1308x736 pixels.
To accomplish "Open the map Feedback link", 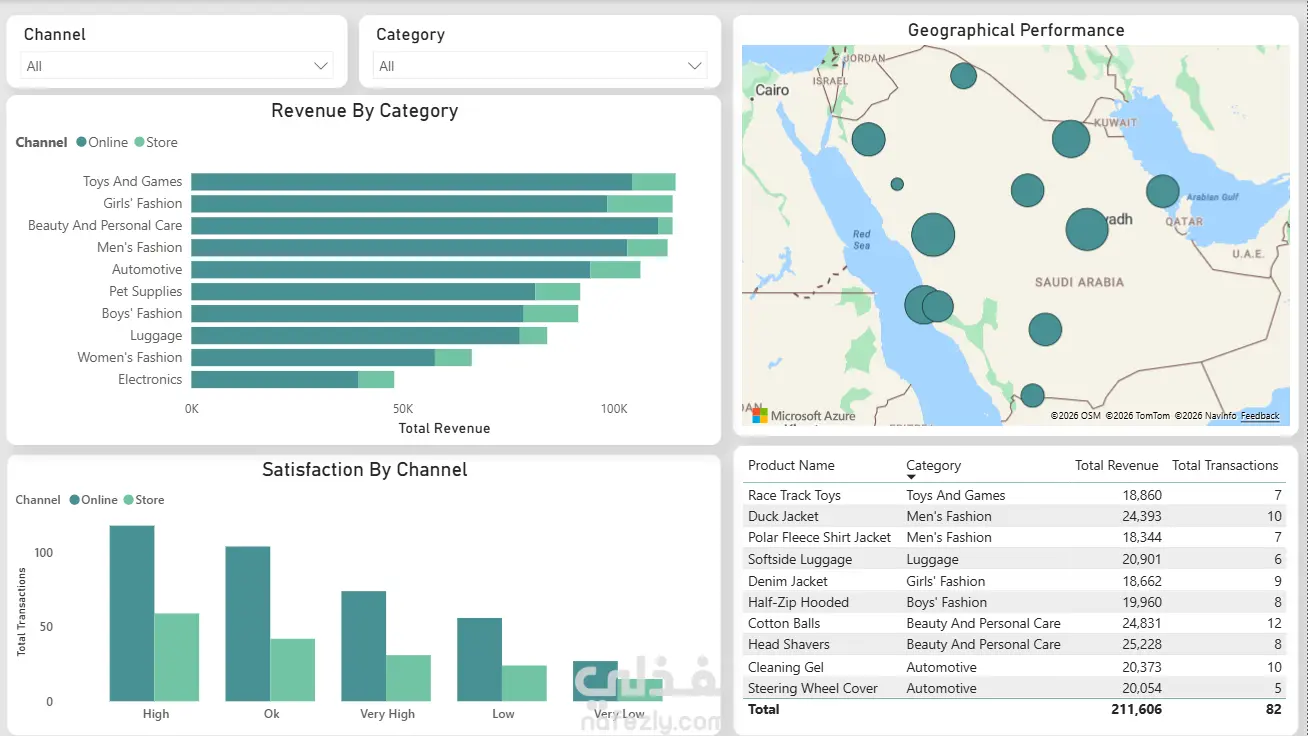I will click(x=1260, y=416).
